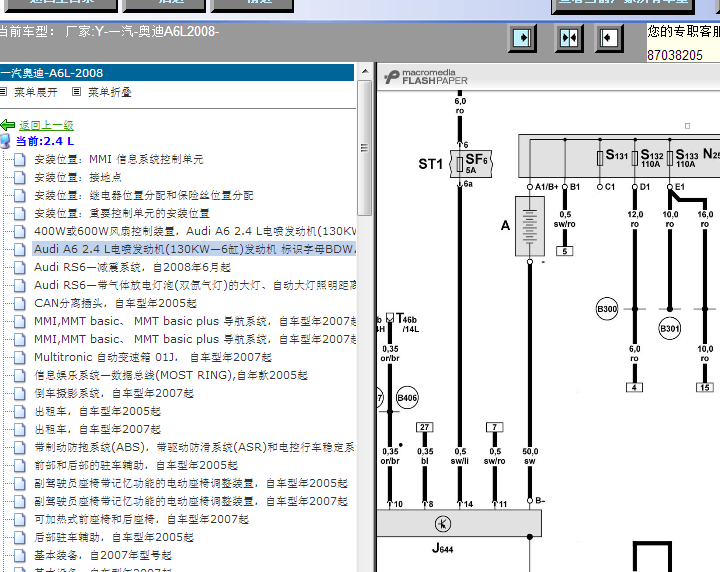This screenshot has height=572, width=720.
Task: Click the B301 connection circle
Action: tap(669, 328)
